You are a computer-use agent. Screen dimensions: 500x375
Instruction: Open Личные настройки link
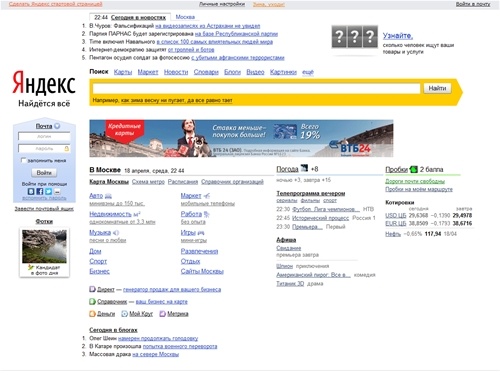(222, 4)
